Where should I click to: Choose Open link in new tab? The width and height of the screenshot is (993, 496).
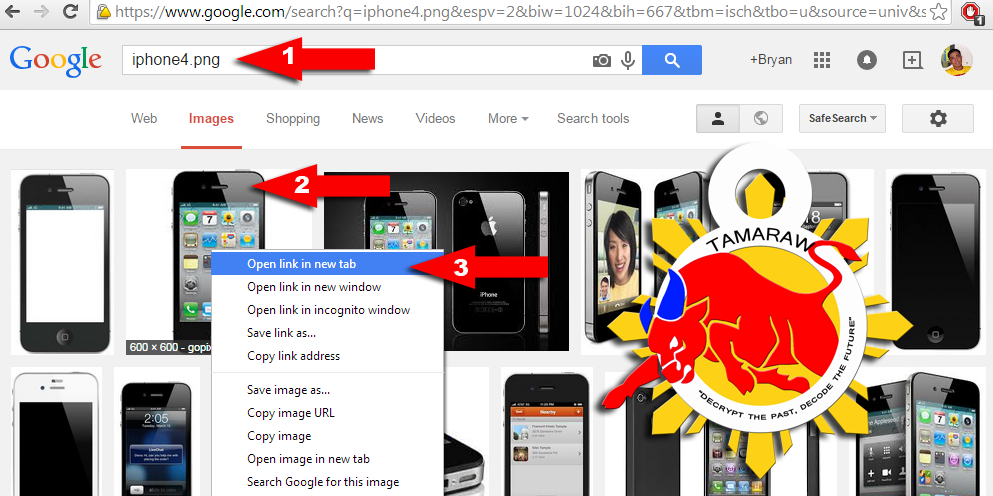coord(327,264)
